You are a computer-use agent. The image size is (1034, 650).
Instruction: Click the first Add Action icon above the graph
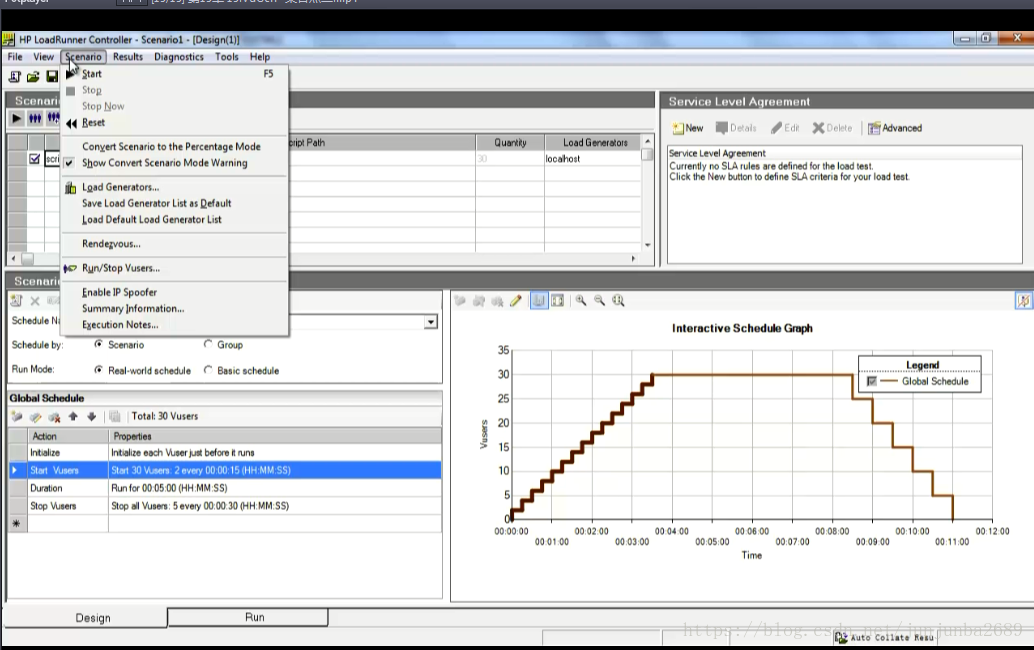tap(460, 301)
